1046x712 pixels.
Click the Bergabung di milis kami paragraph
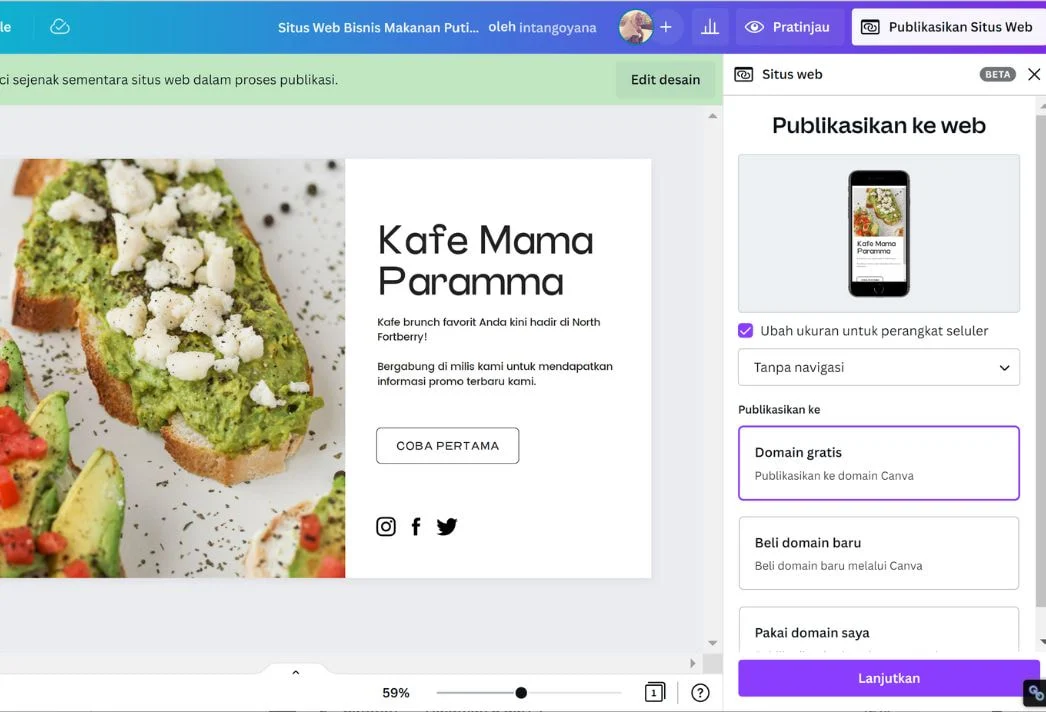pyautogui.click(x=494, y=374)
